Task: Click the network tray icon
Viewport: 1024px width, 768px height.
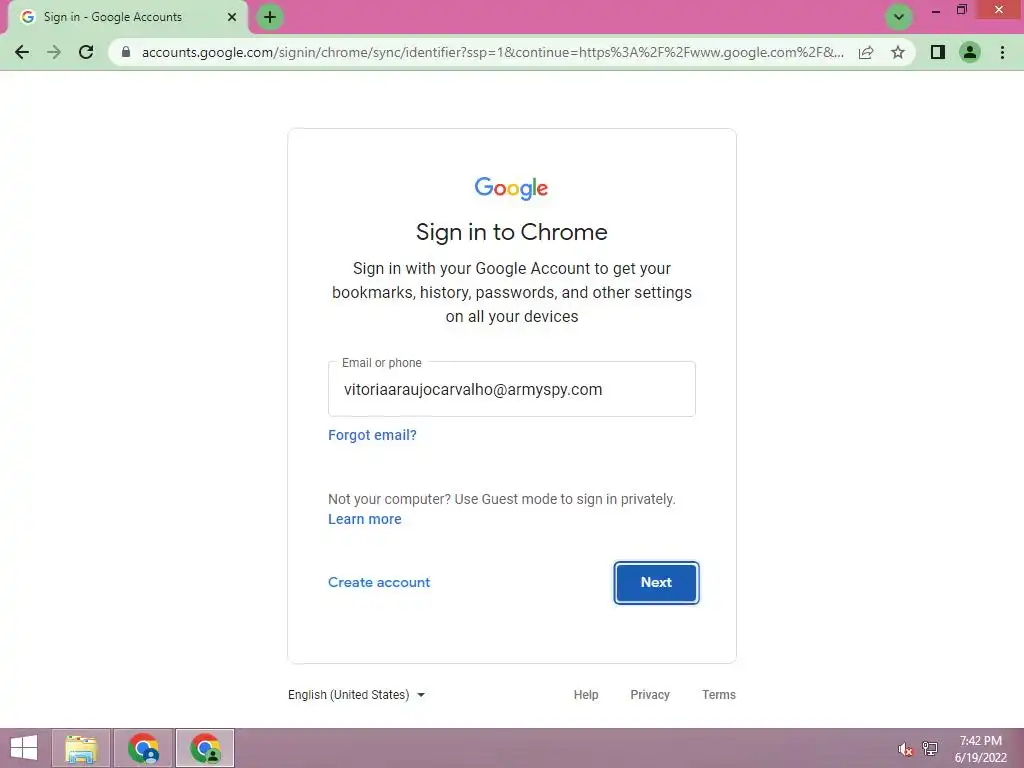Action: [x=930, y=749]
